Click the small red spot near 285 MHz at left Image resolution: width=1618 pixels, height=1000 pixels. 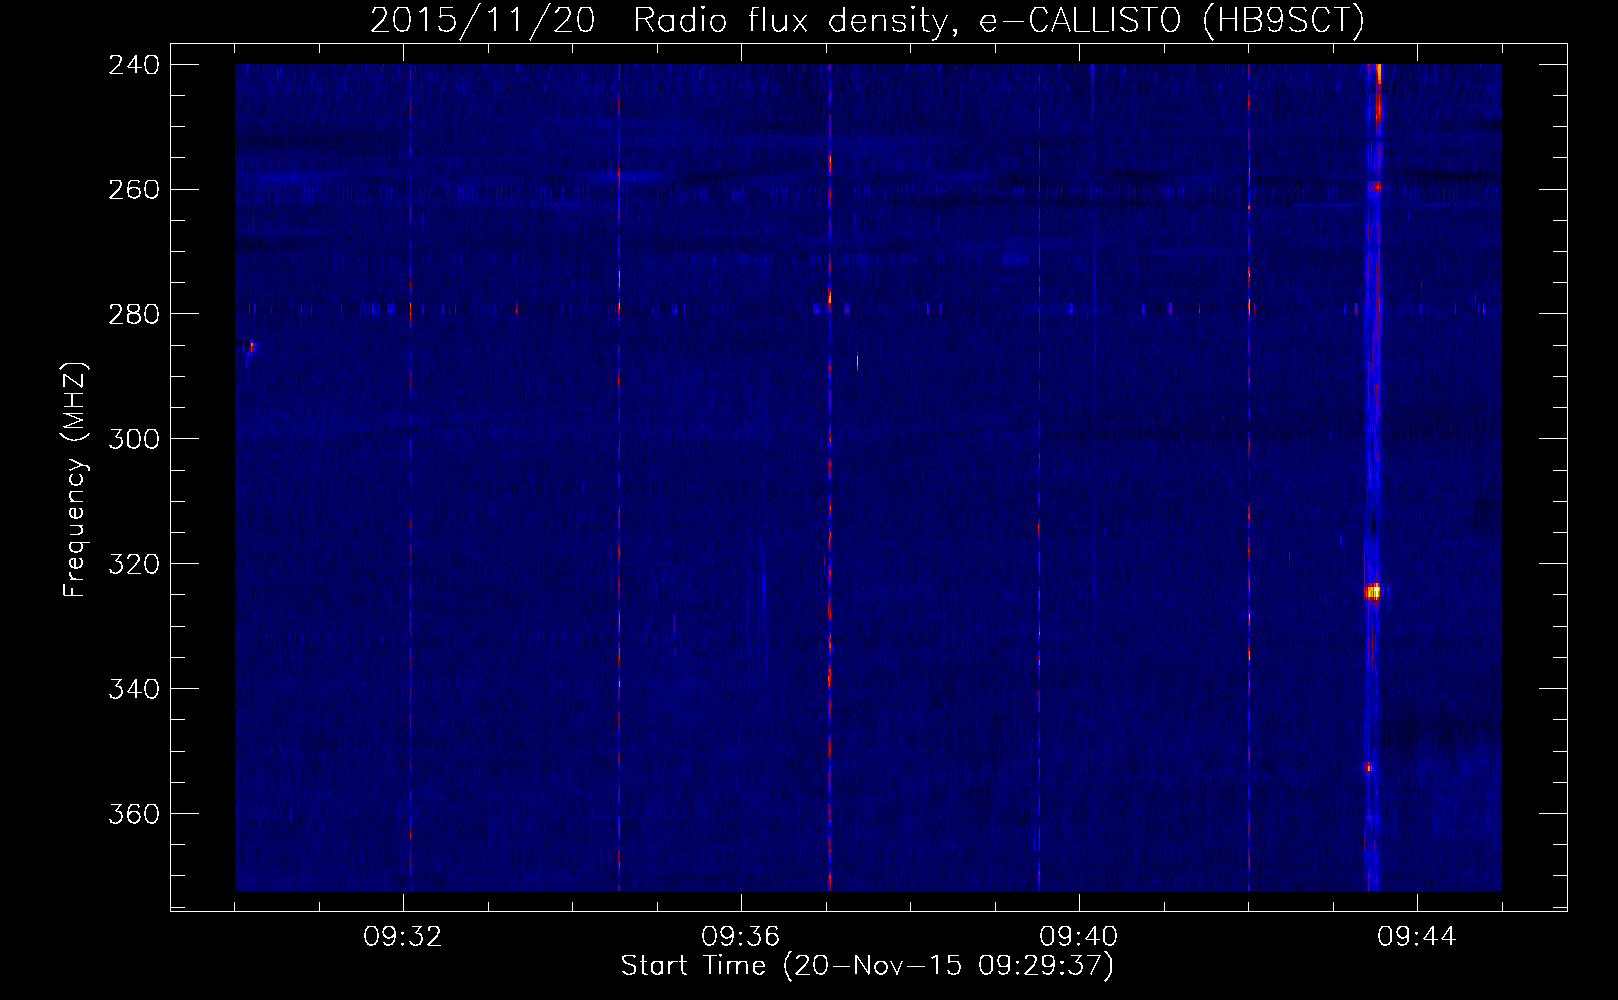point(251,347)
